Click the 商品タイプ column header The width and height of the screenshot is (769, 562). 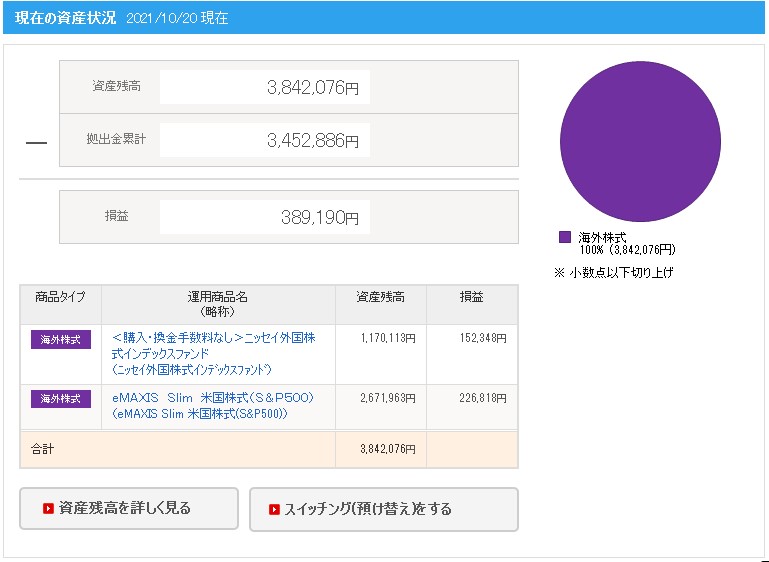tap(61, 304)
